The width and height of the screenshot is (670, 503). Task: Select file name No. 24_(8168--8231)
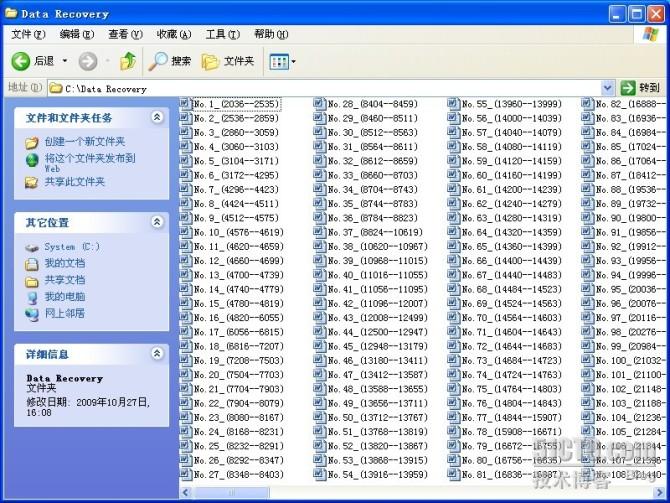pyautogui.click(x=238, y=432)
